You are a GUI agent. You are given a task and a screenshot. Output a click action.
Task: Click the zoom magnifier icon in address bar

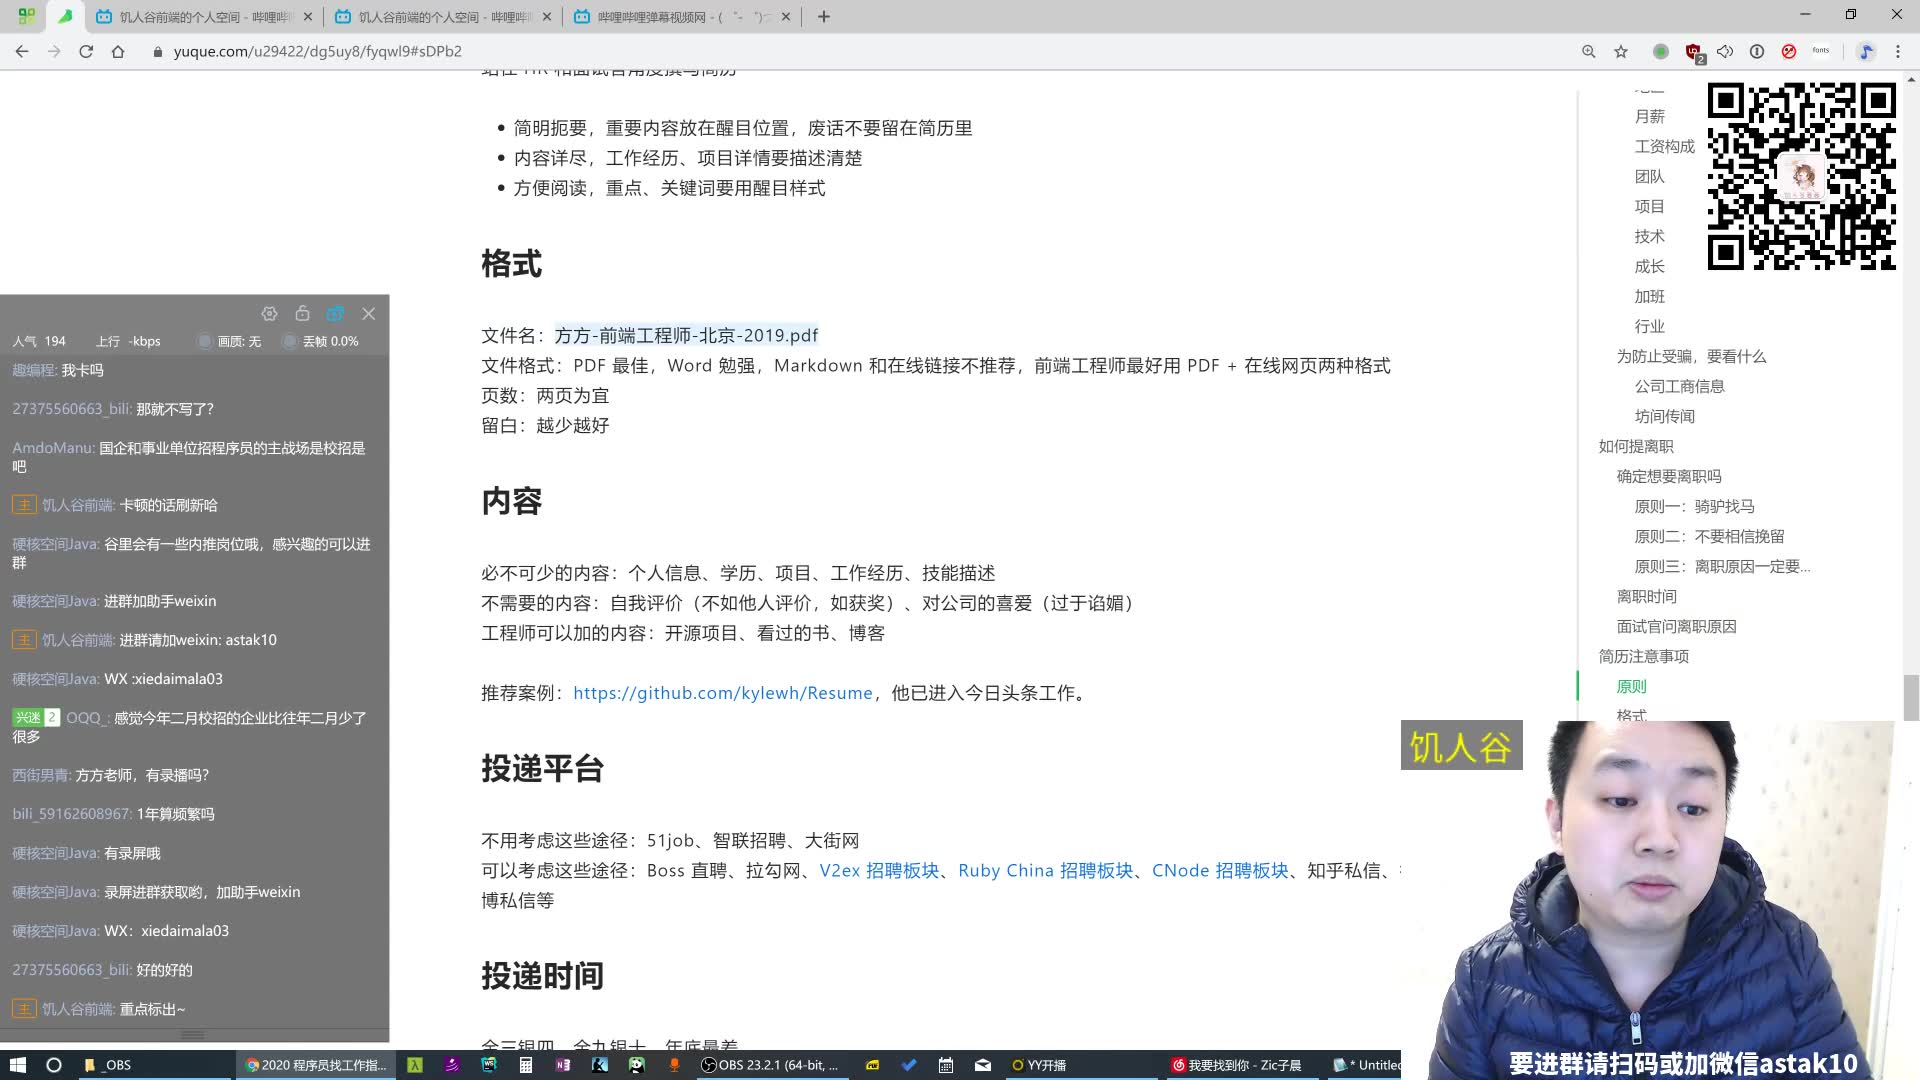pyautogui.click(x=1588, y=51)
